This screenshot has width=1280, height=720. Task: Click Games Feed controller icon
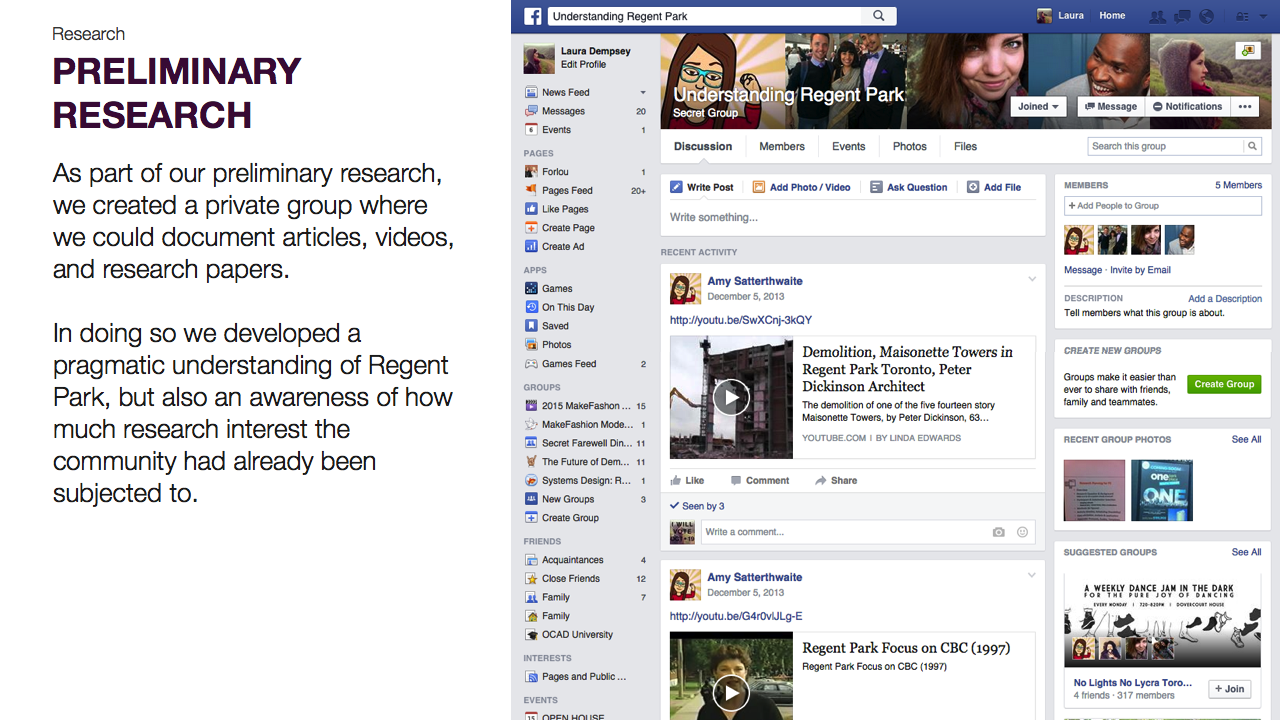[x=531, y=364]
